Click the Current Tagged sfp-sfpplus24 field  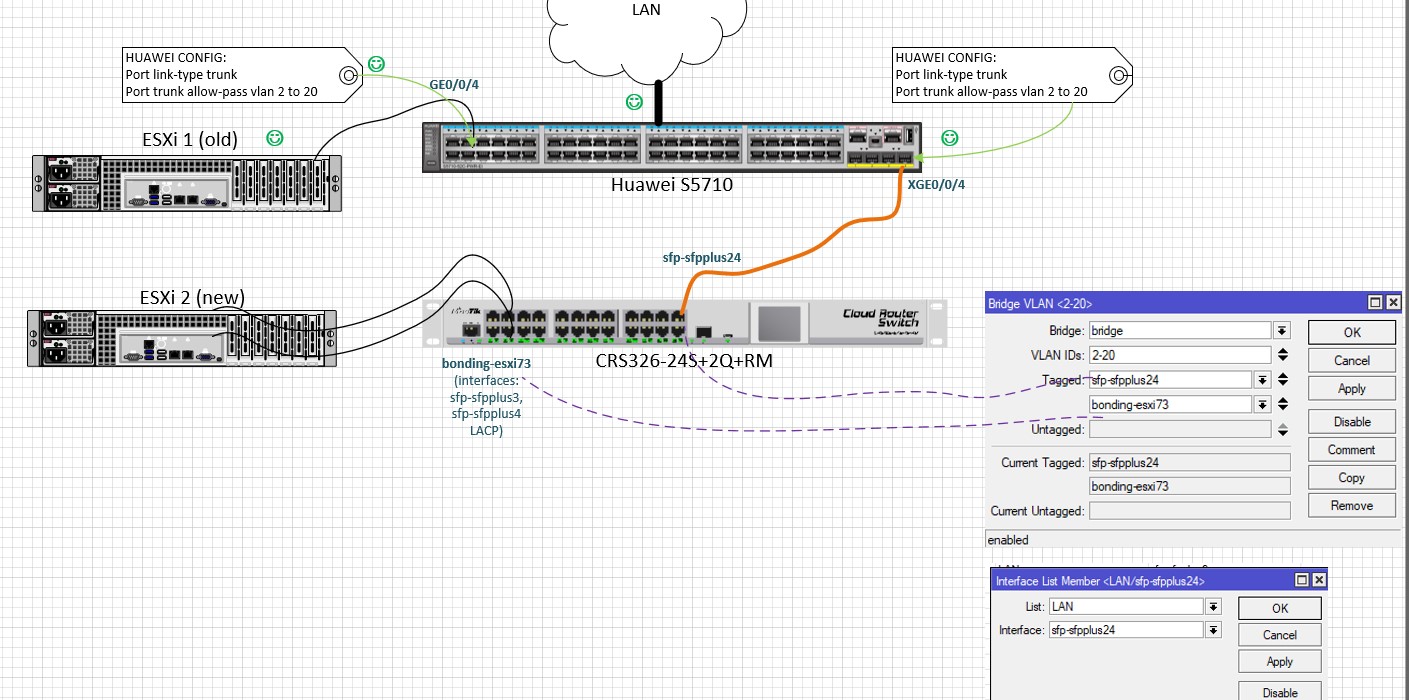(1189, 463)
